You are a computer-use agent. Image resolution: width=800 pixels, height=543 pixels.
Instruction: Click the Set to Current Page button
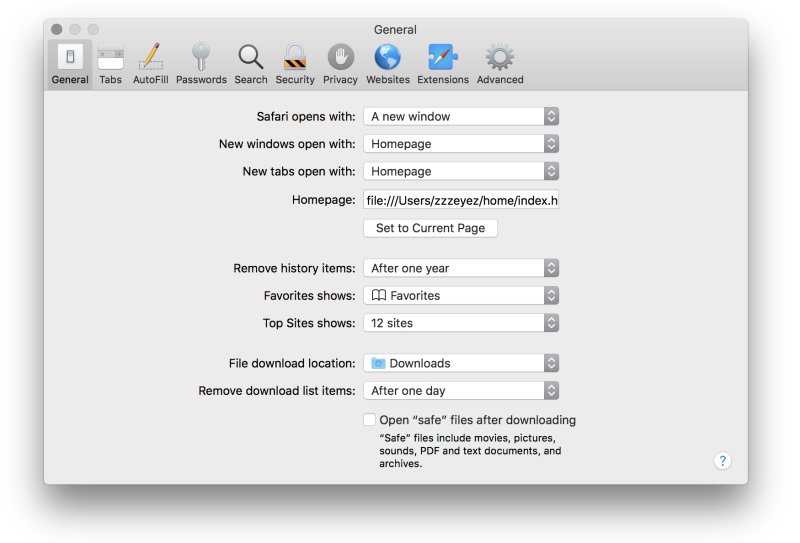coord(430,228)
